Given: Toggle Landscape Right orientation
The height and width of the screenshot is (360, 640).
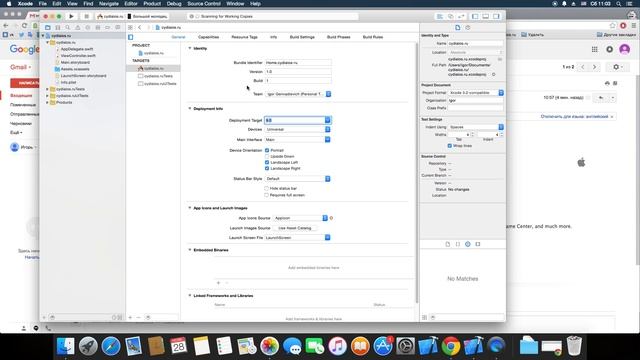Looking at the screenshot, I should pos(267,168).
